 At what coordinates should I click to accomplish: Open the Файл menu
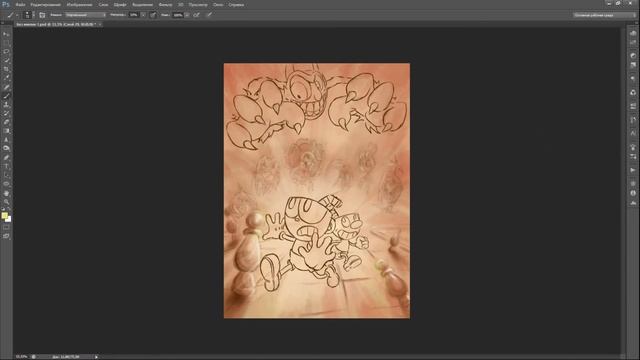[x=20, y=5]
